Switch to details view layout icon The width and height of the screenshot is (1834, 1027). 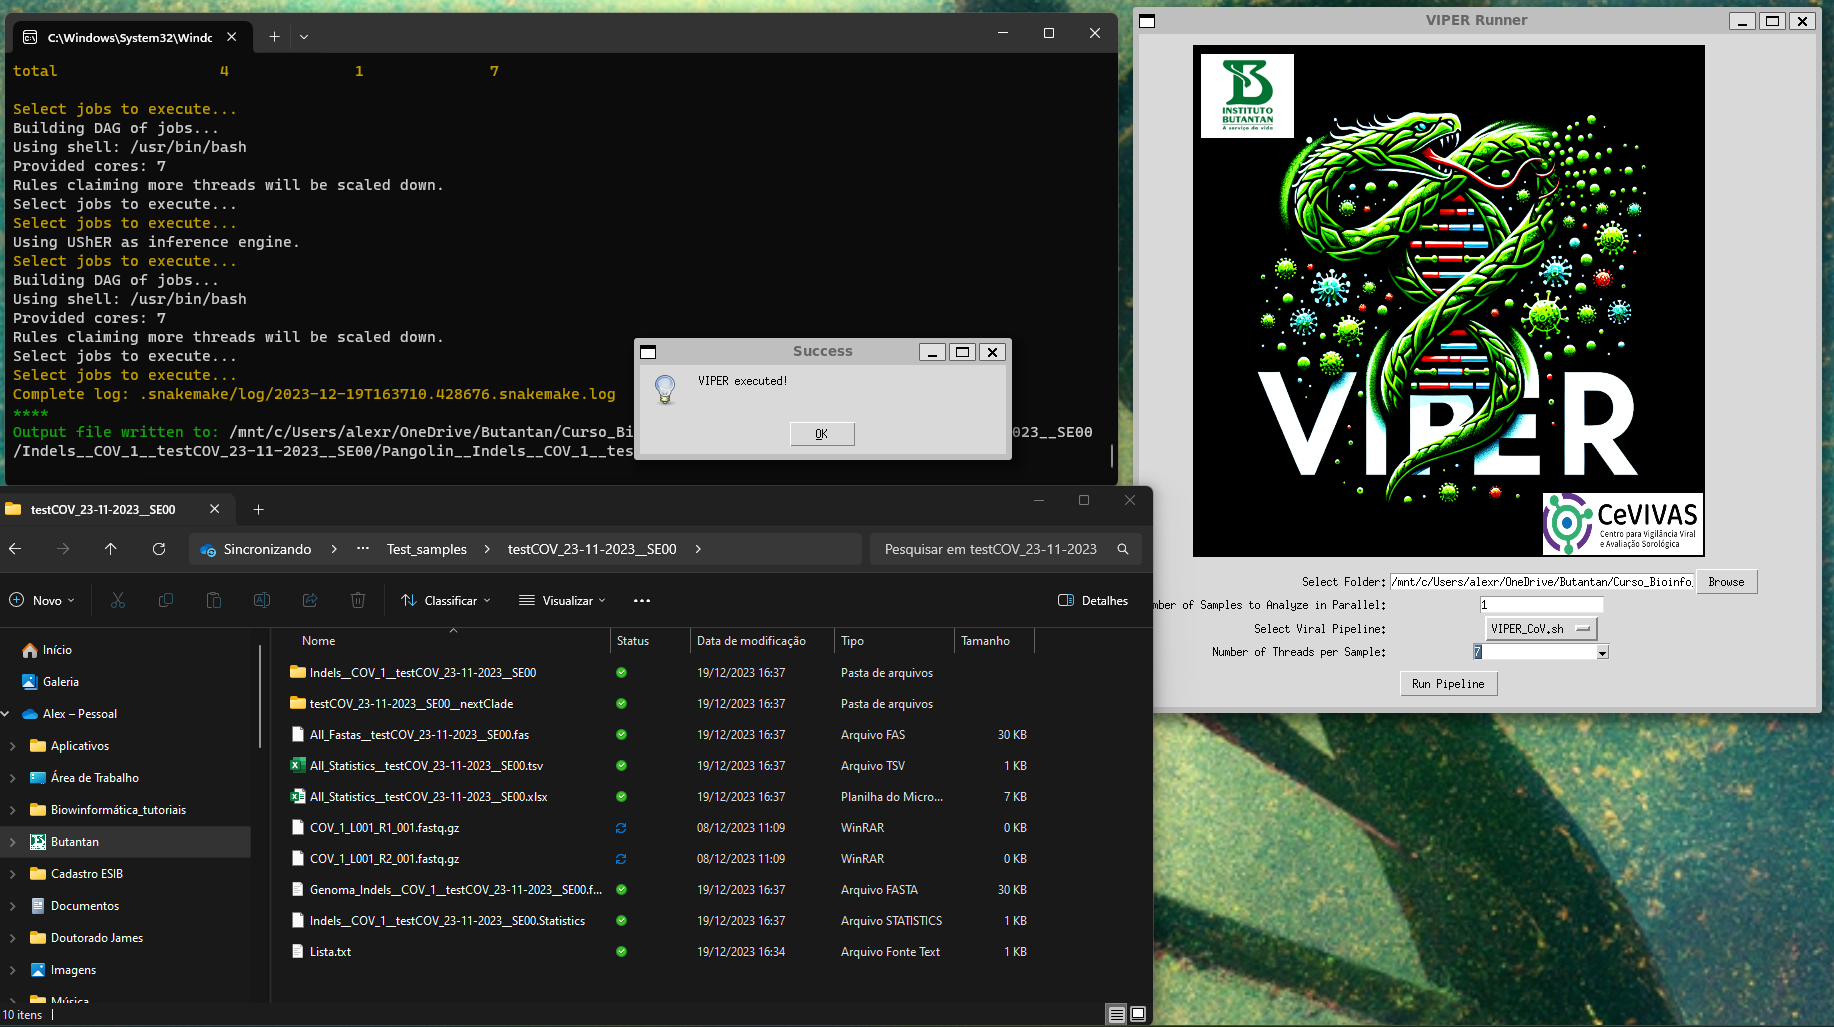pos(1116,1014)
